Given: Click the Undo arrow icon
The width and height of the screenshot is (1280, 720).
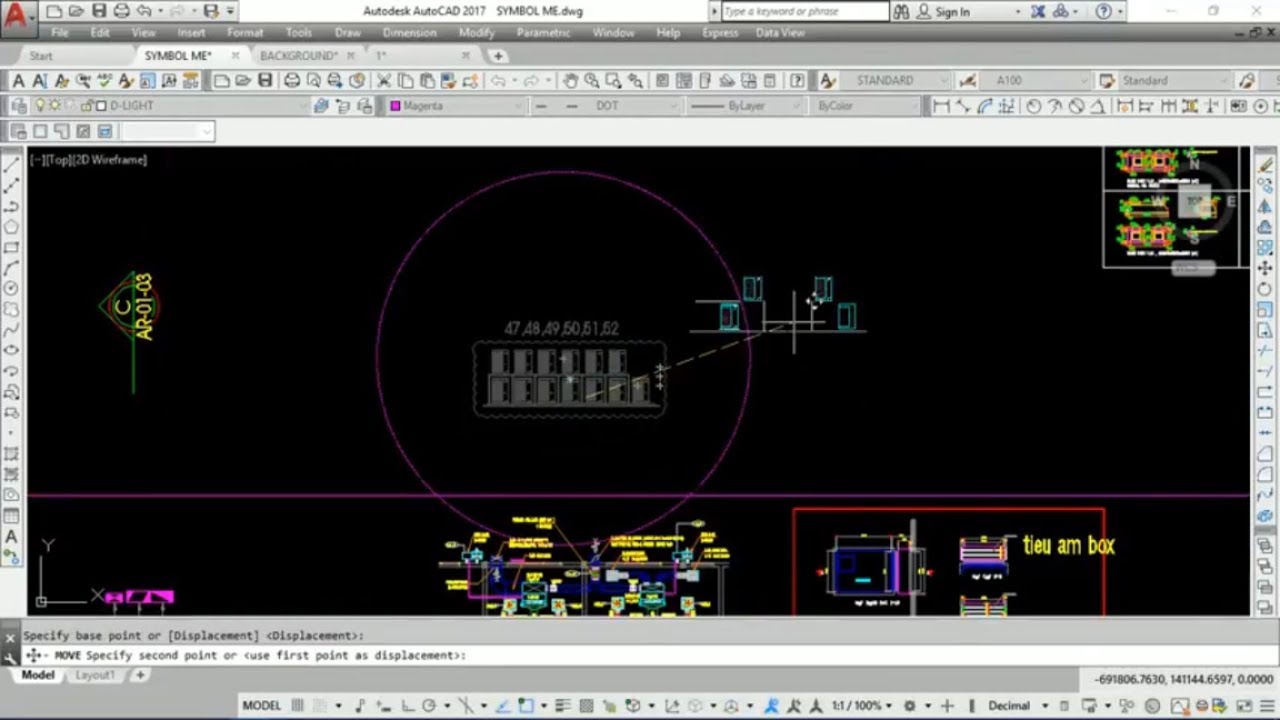Looking at the screenshot, I should coord(497,81).
